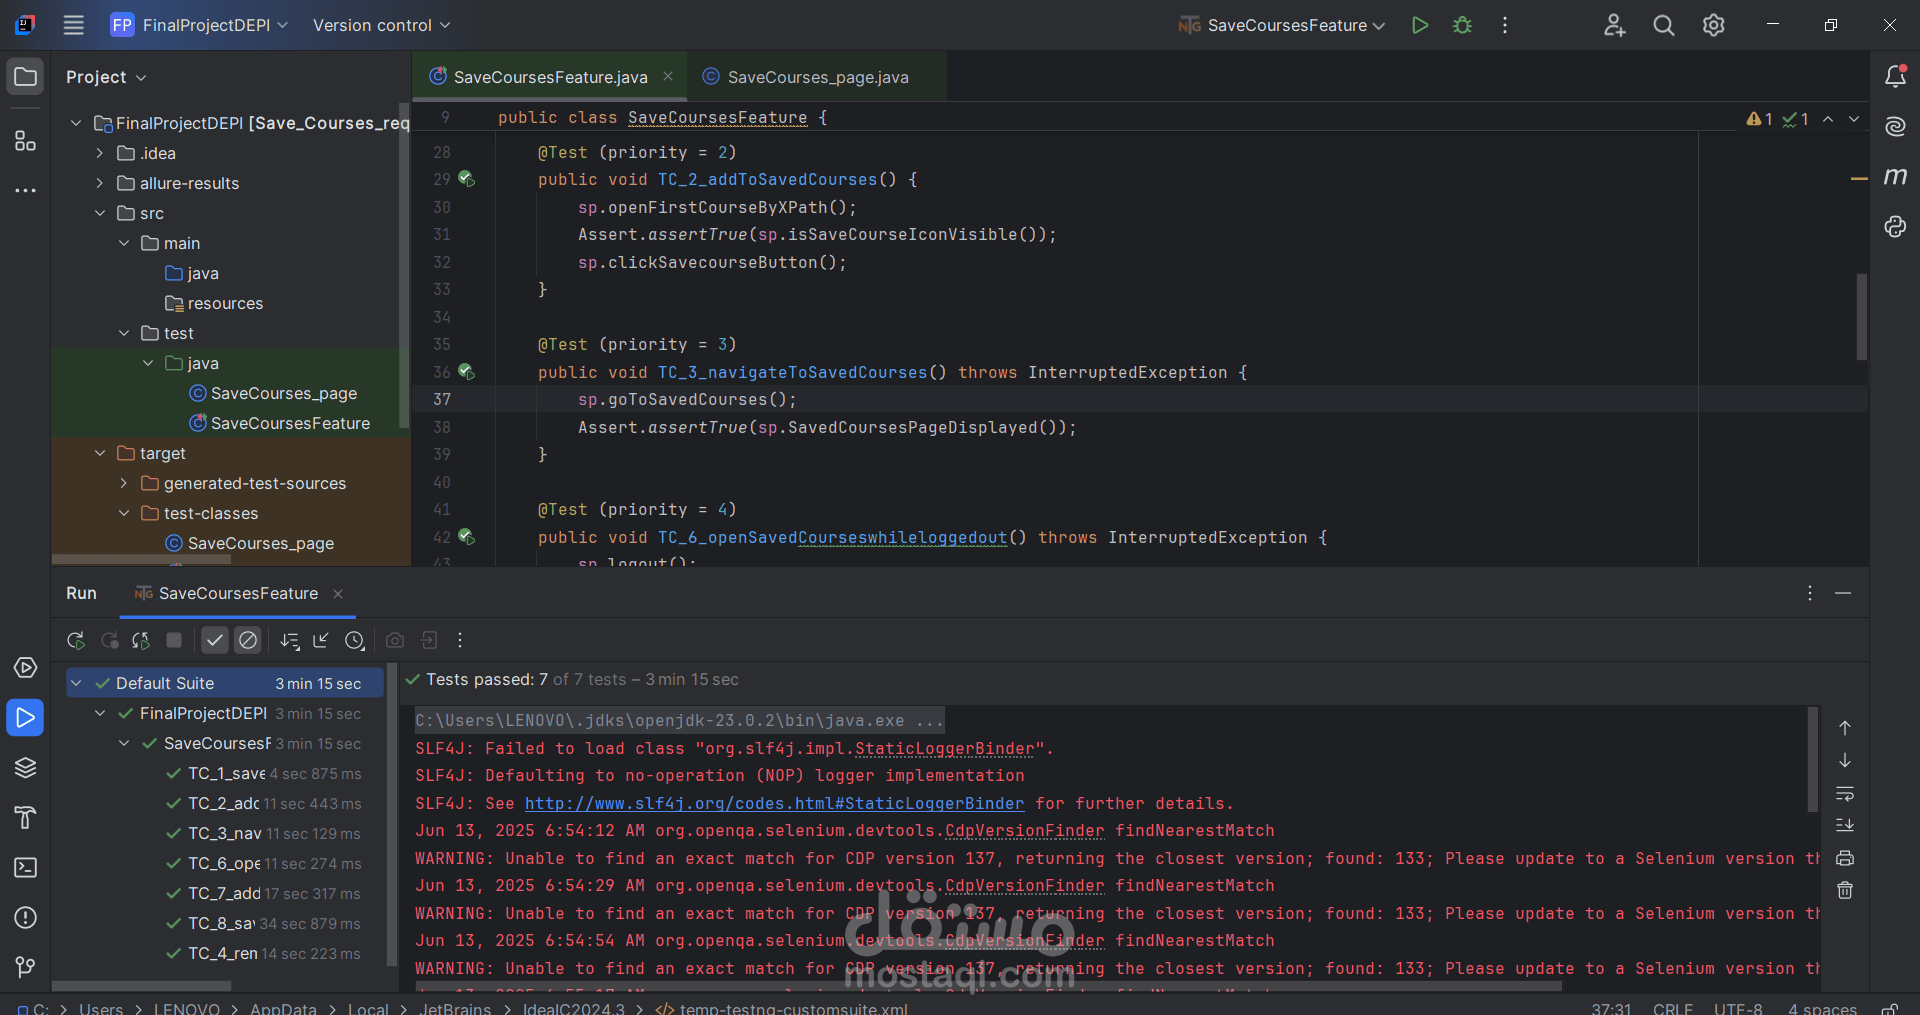Print console output icon
The image size is (1920, 1015).
[1845, 858]
